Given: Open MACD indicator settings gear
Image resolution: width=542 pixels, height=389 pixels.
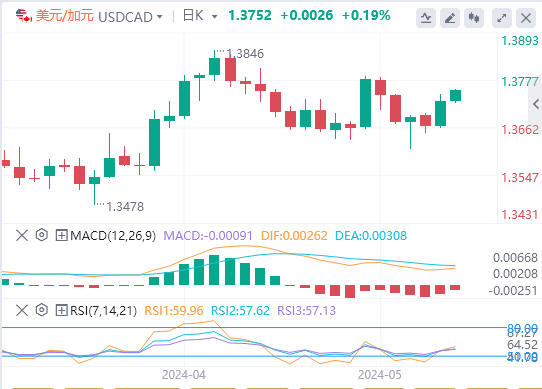Looking at the screenshot, I should (41, 235).
